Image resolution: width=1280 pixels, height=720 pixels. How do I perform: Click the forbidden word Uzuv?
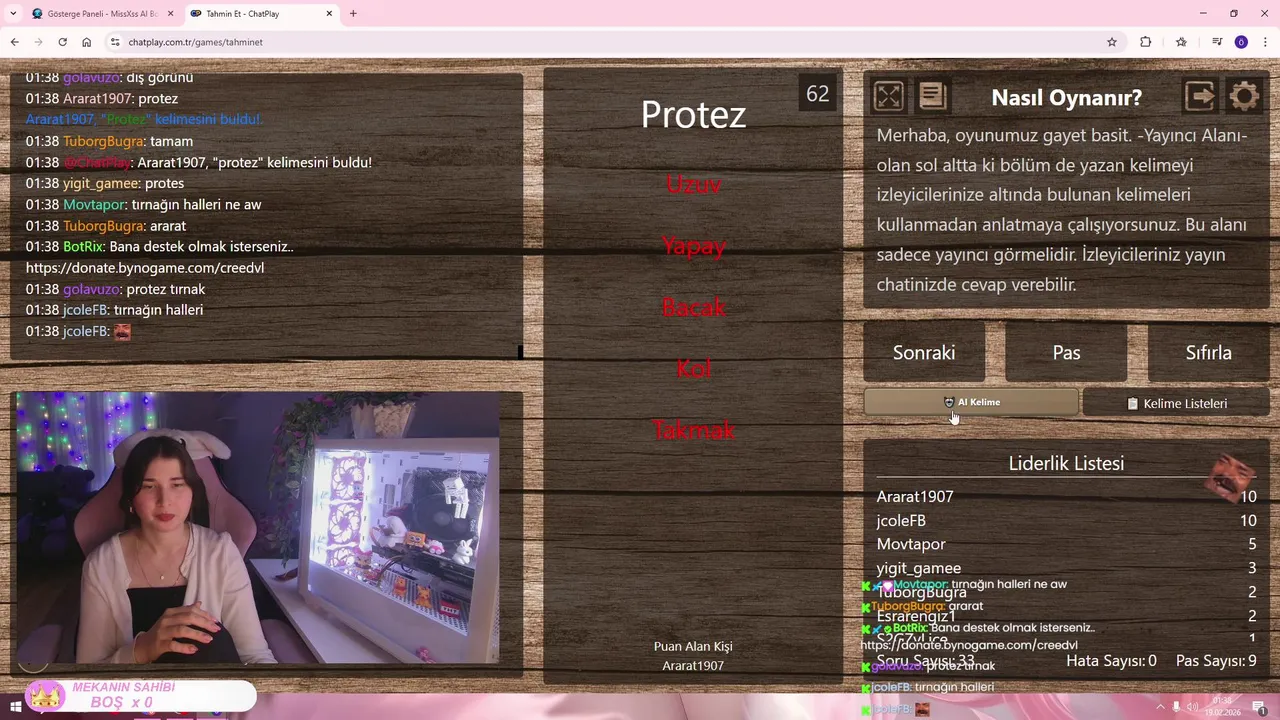[693, 184]
